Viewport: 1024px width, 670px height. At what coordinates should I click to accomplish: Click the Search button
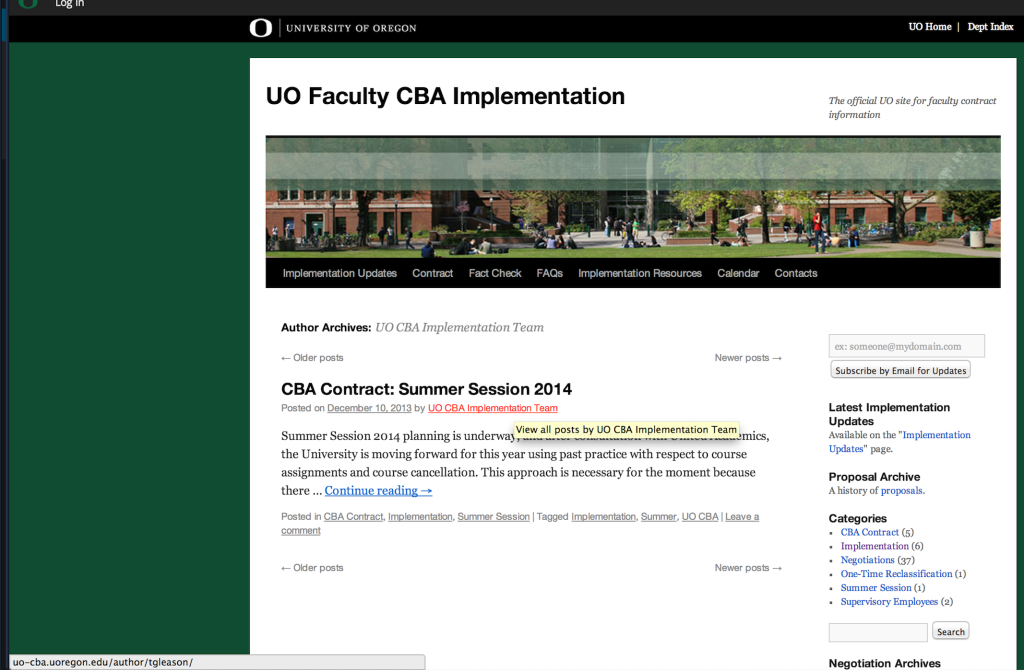[950, 631]
